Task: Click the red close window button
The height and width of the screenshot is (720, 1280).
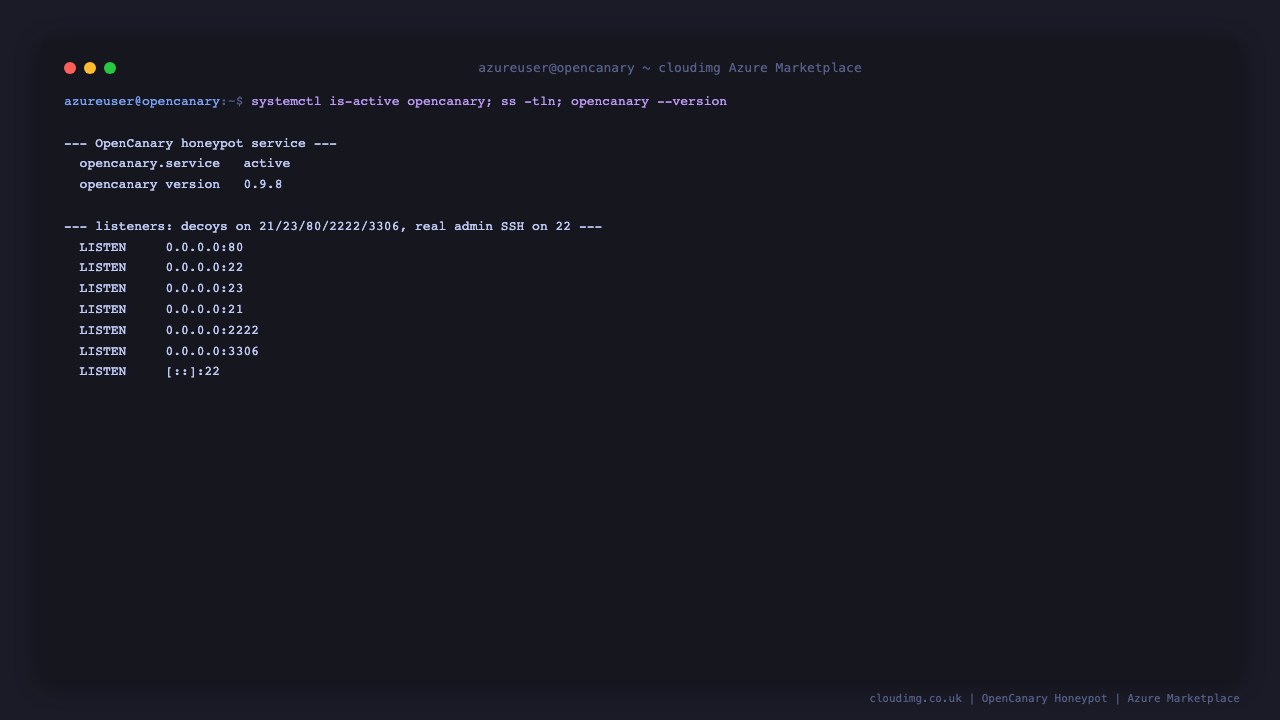Action: coord(70,68)
